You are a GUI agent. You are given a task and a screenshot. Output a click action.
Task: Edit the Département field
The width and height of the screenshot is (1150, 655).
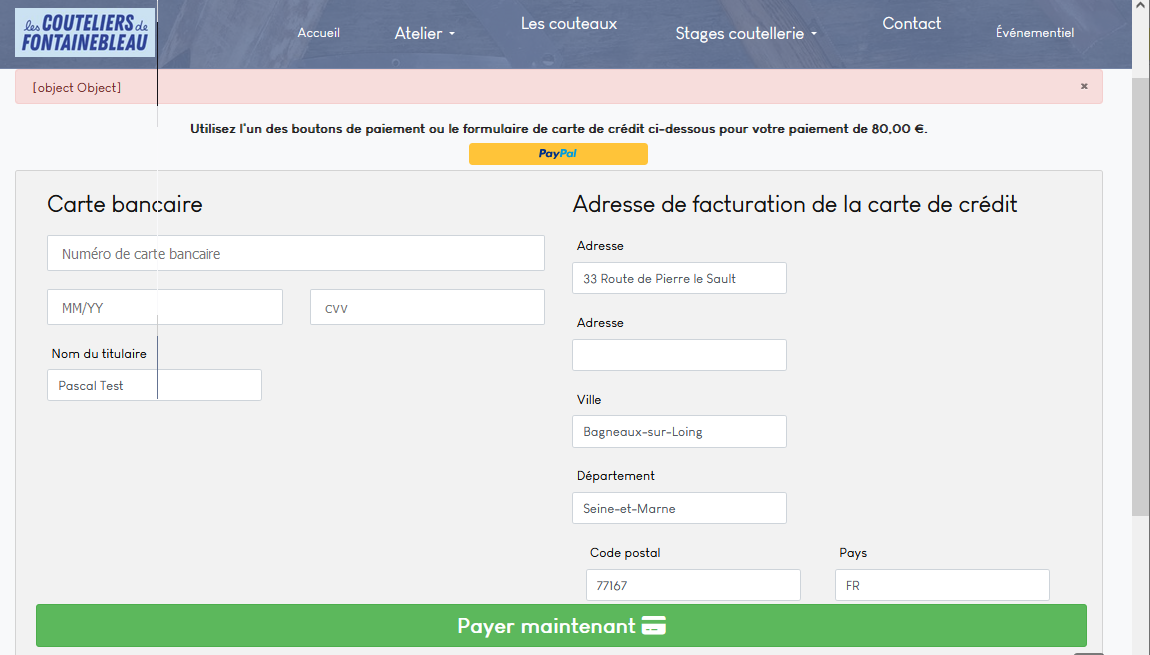679,508
